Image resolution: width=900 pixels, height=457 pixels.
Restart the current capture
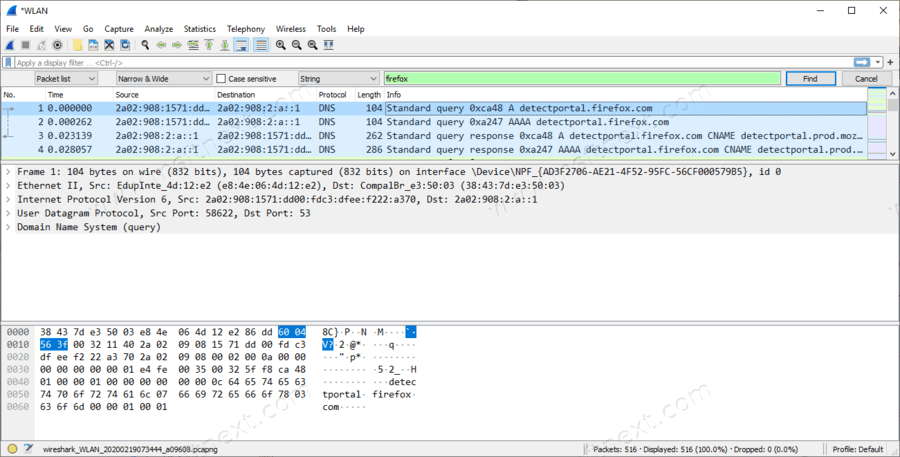pos(41,45)
